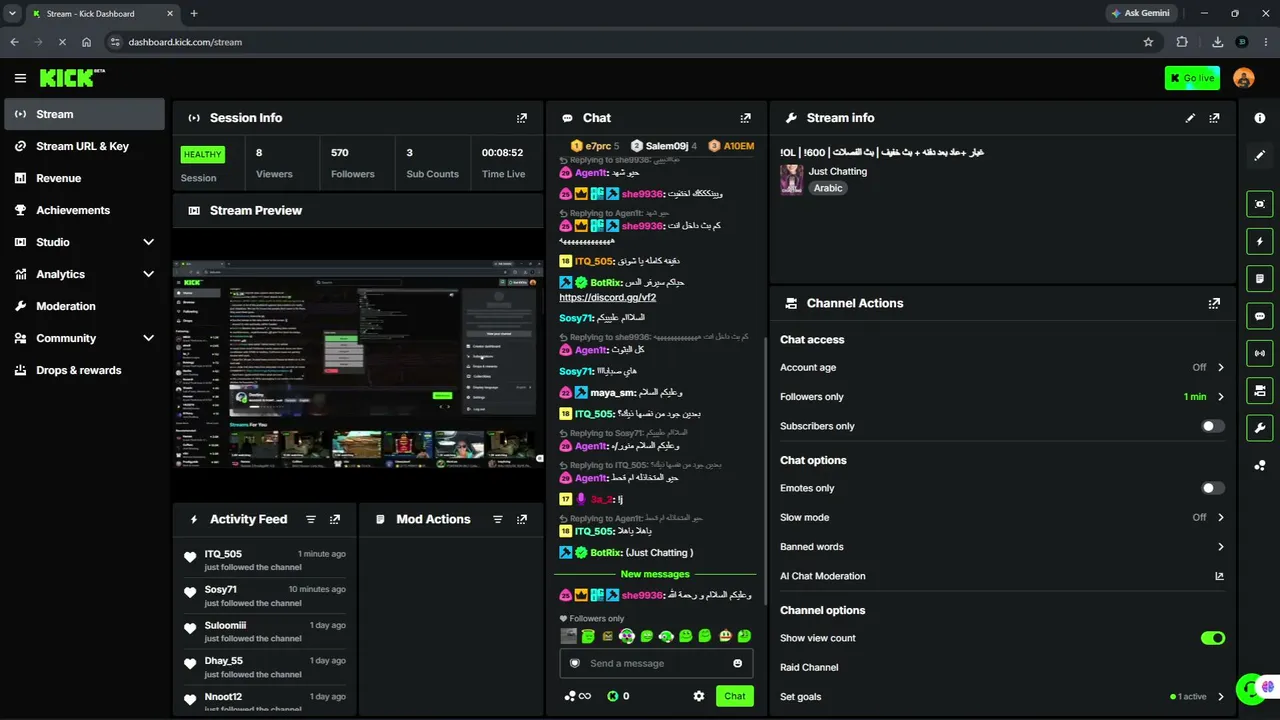The width and height of the screenshot is (1280, 720).
Task: Open the profile avatar menu
Action: coord(1244,78)
